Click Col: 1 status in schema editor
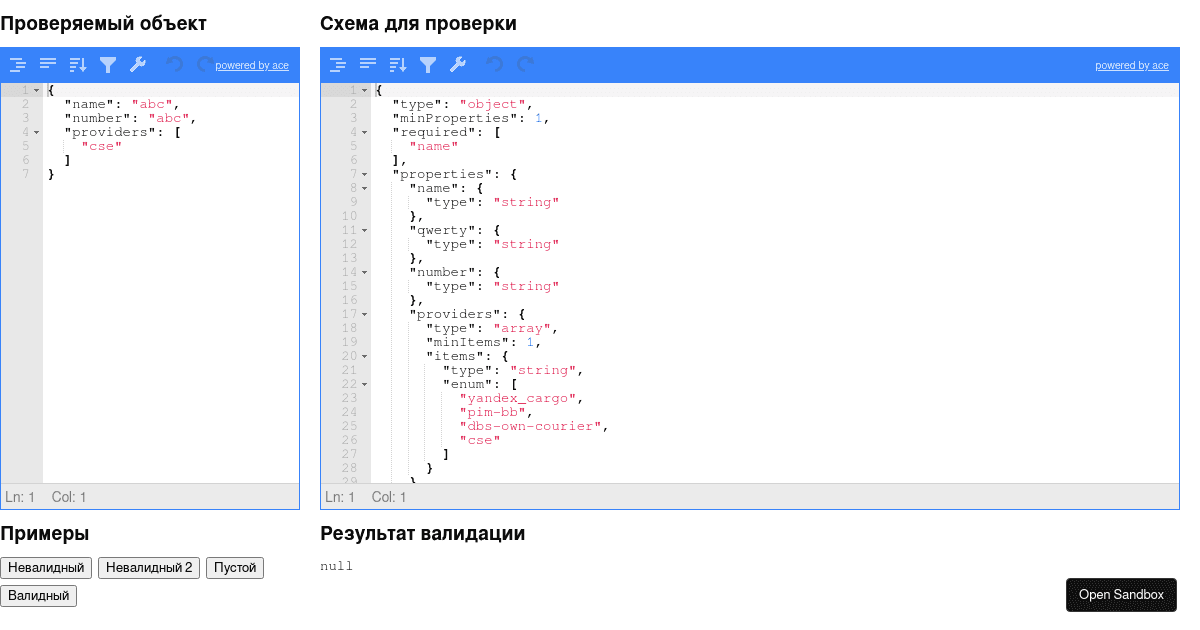This screenshot has height=630, width=1200. pyautogui.click(x=389, y=497)
